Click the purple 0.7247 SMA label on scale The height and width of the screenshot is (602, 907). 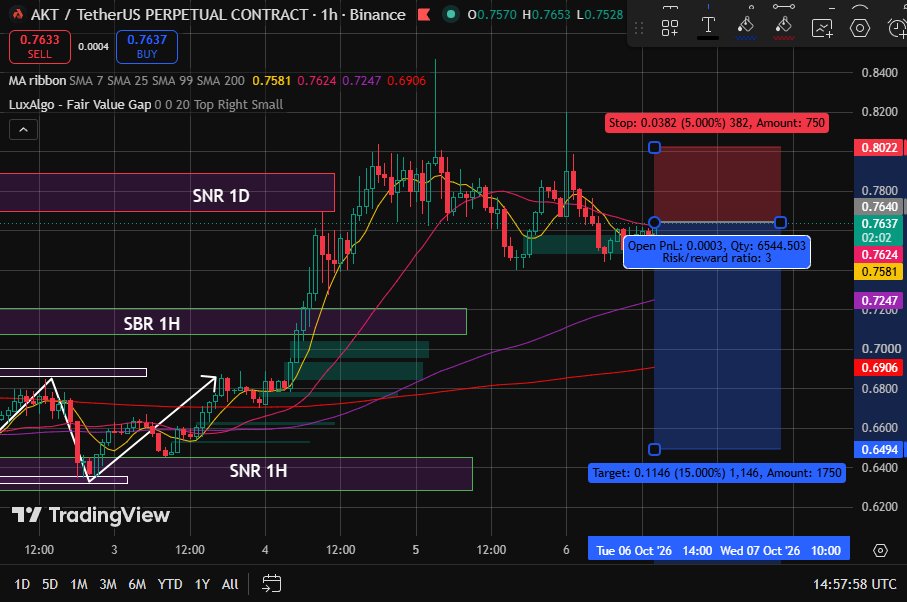click(x=879, y=300)
